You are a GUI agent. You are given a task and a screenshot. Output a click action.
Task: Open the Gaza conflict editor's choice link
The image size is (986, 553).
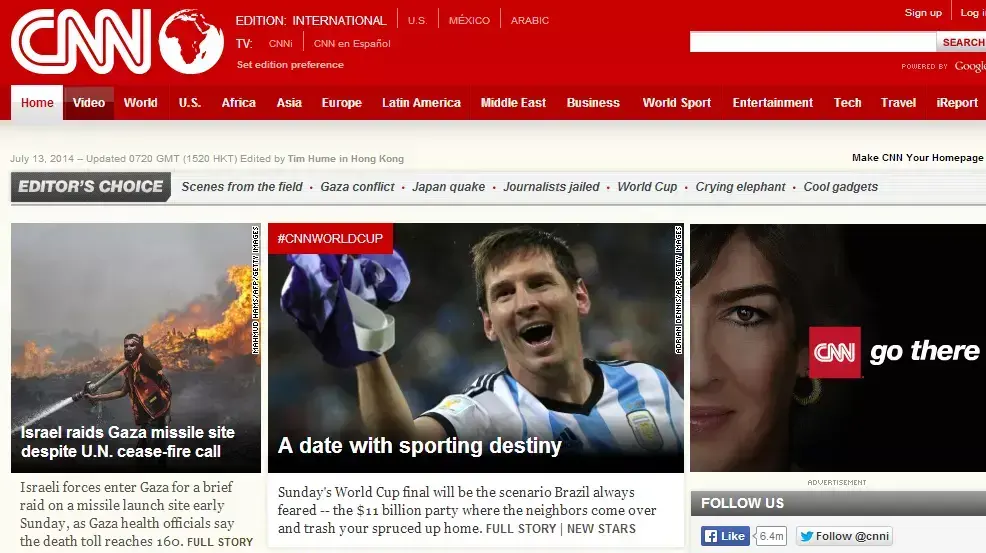click(x=357, y=187)
